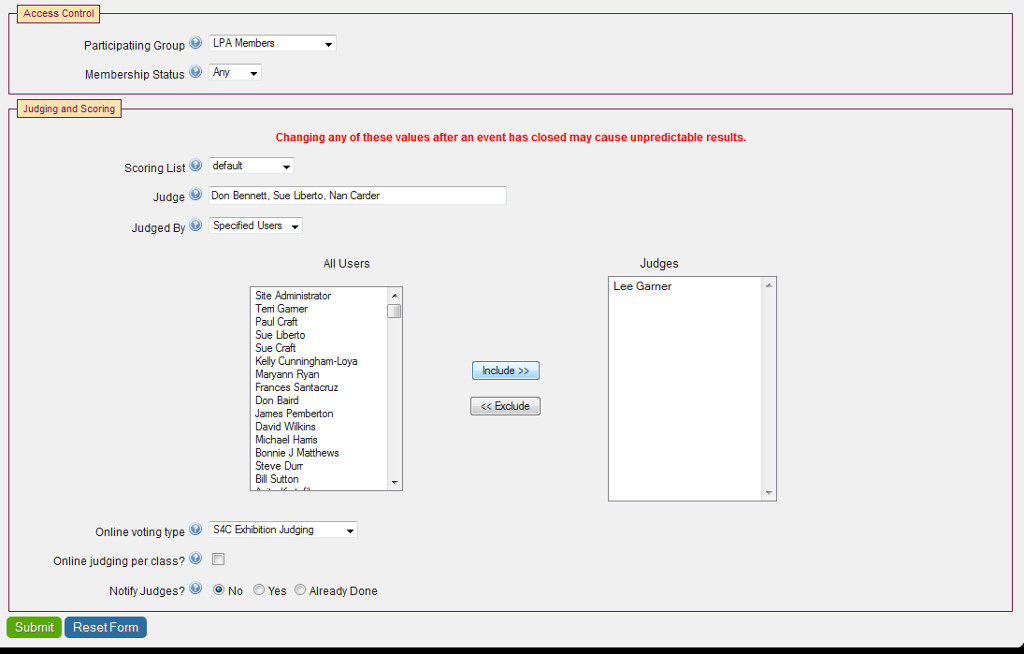
Task: Choose Already Done for Notify Judges
Action: click(300, 591)
